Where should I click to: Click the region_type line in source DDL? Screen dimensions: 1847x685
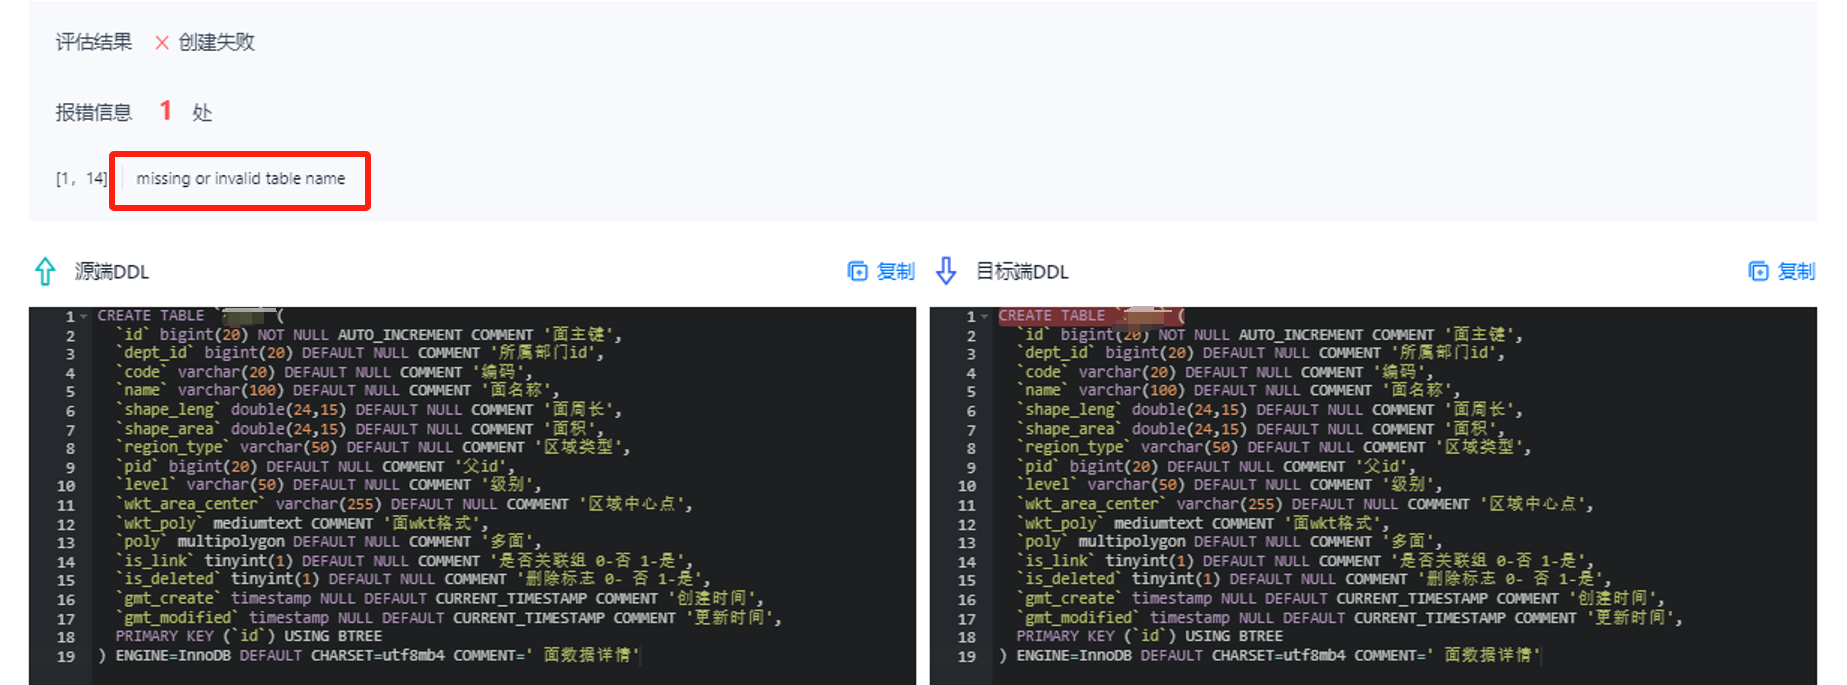point(372,447)
